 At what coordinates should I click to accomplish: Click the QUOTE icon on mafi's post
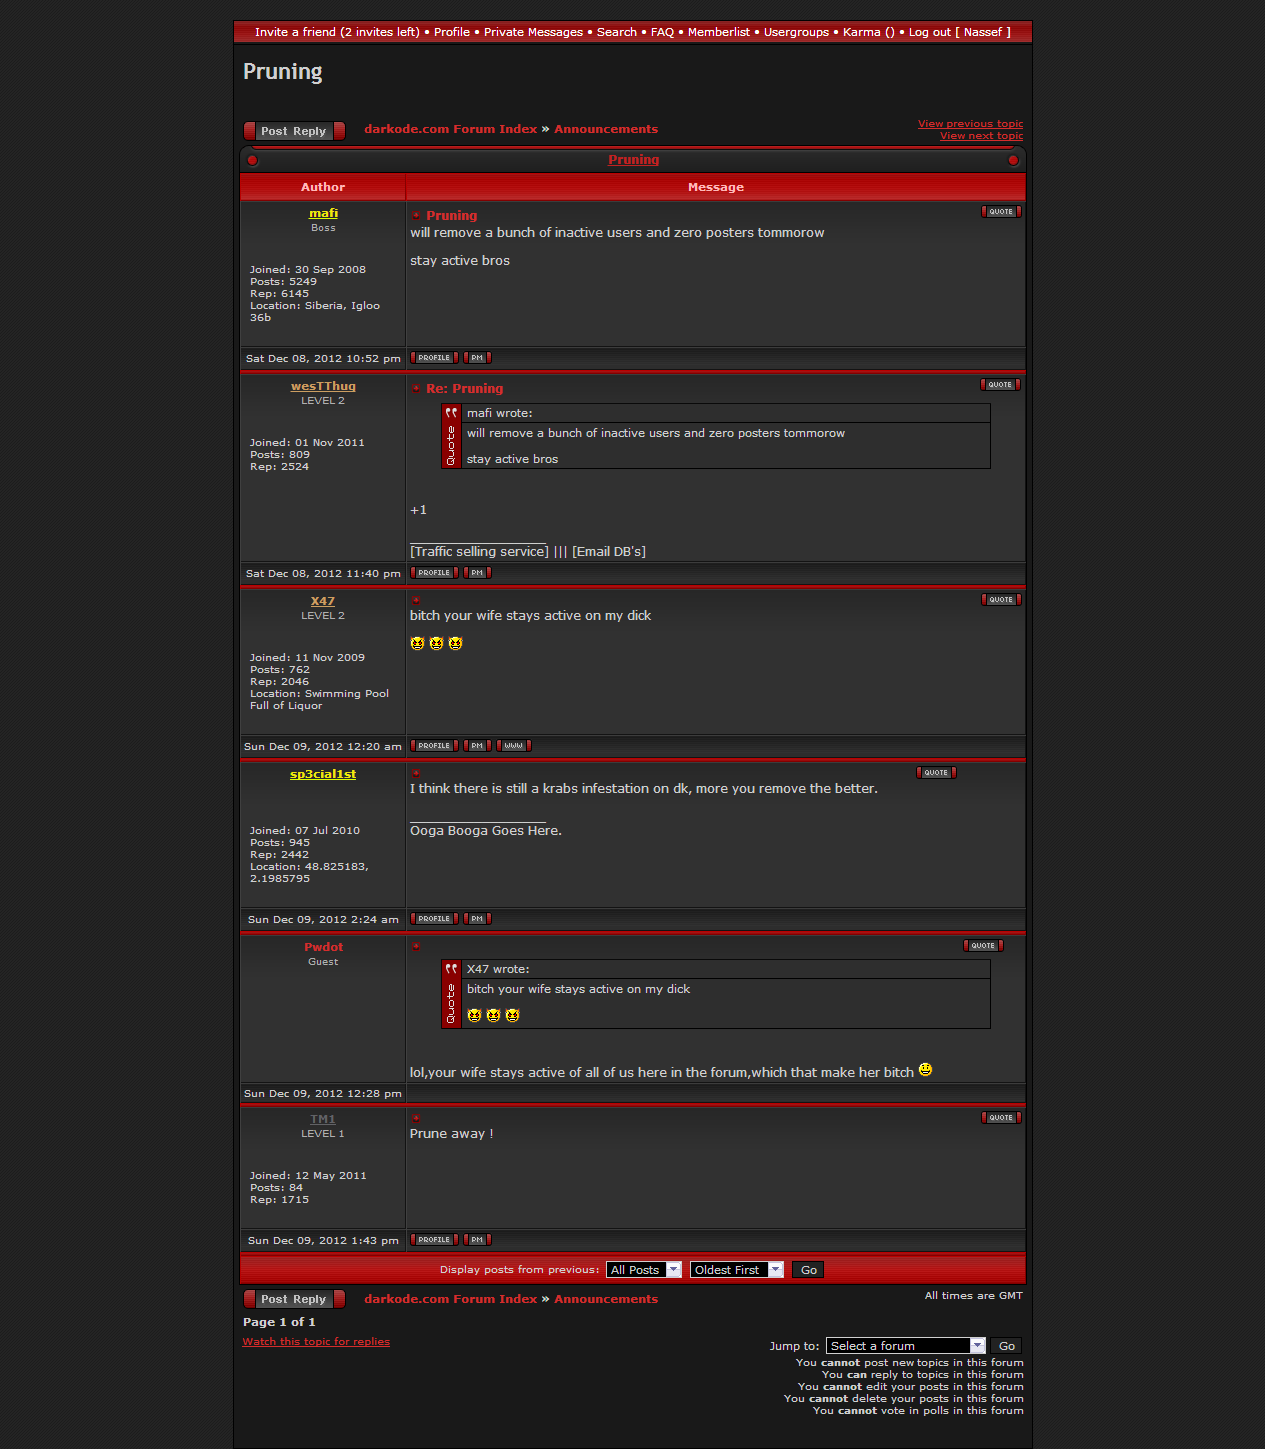(1001, 212)
